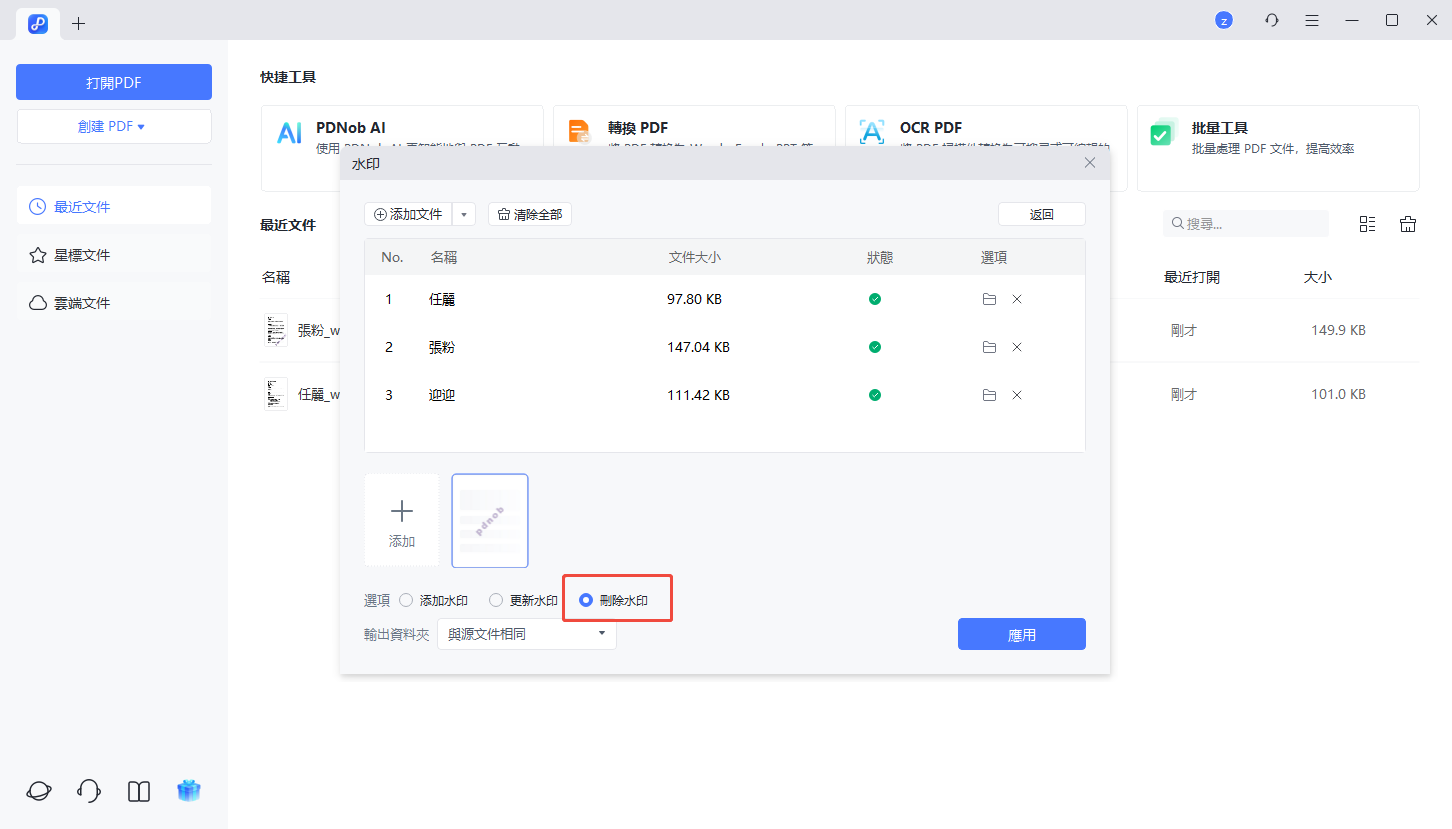This screenshot has width=1452, height=829.
Task: Remove 張粉 file from watermark list
Action: pos(1017,347)
